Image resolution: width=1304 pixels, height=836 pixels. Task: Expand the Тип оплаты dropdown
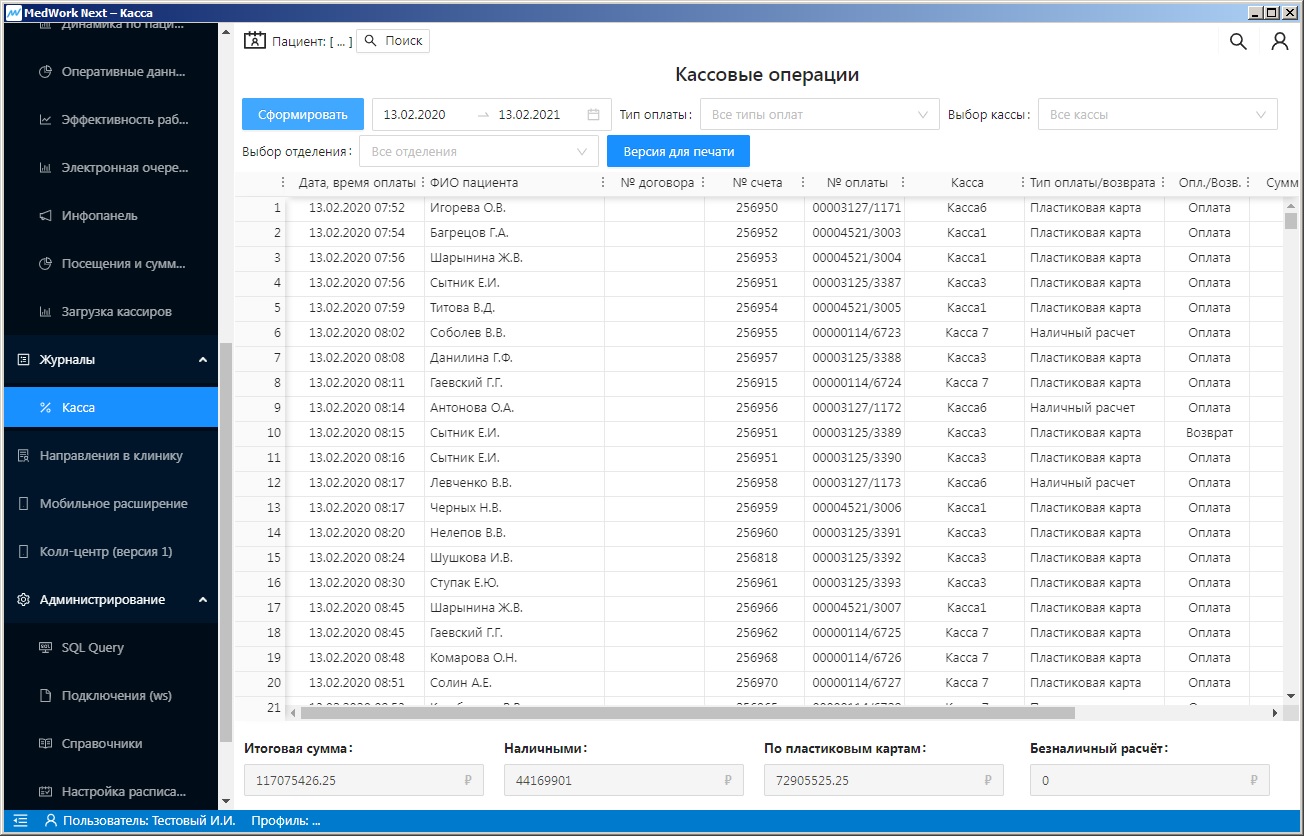(x=819, y=114)
